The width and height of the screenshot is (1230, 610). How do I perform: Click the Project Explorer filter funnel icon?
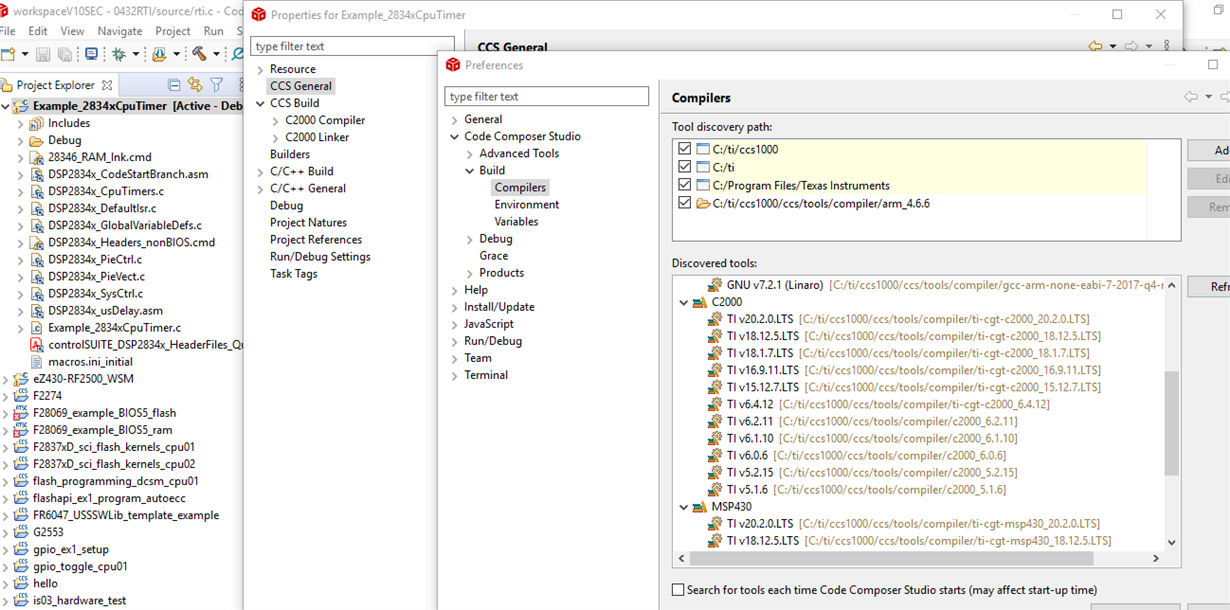click(216, 85)
